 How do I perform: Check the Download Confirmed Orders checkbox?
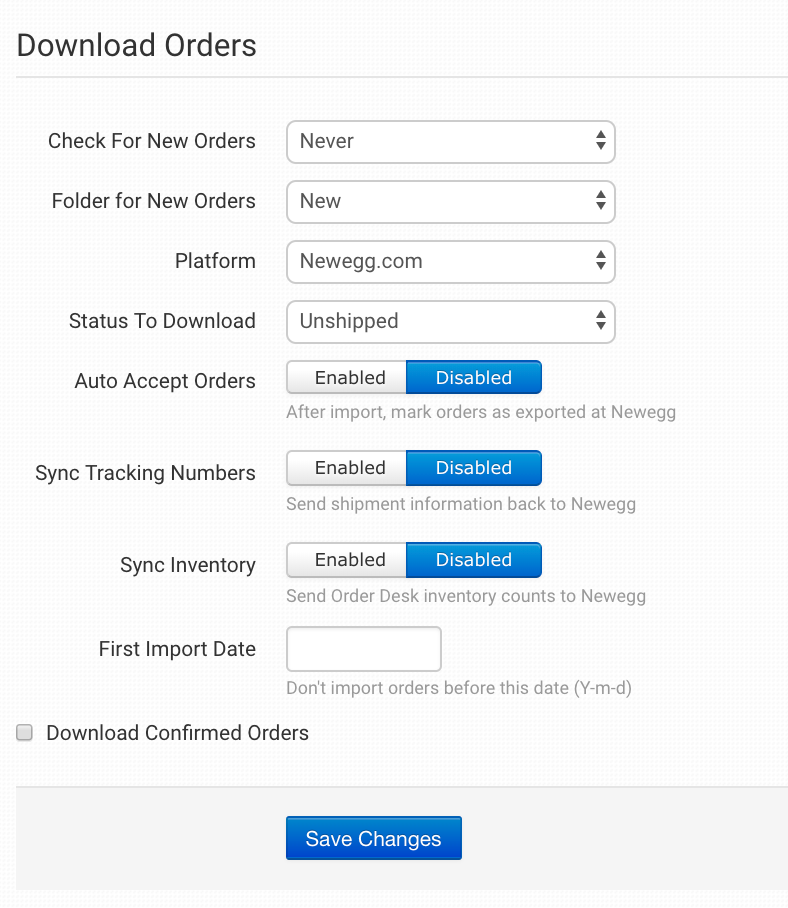click(x=25, y=733)
